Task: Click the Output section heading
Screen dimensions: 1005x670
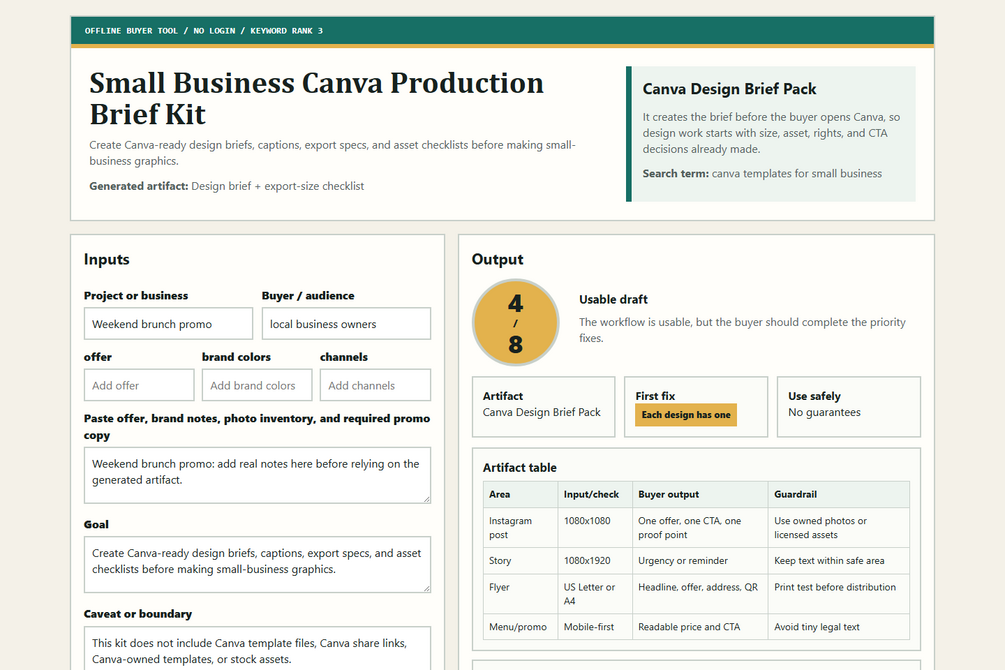Action: coord(497,260)
